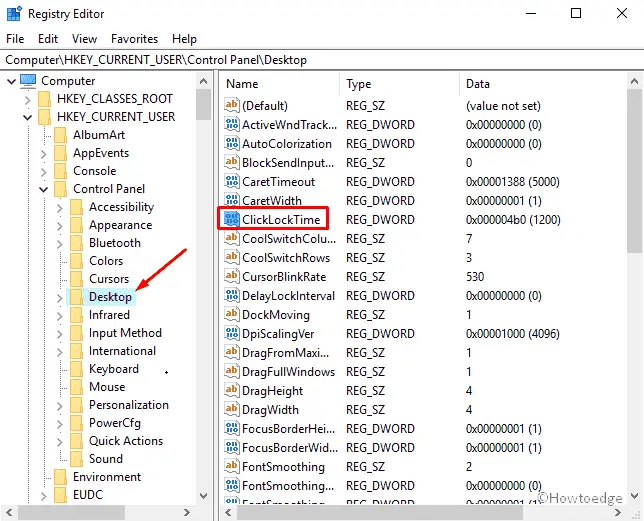Collapse the HKEY_CURRENT_USER tree node
Viewport: 644px width, 521px height.
point(27,117)
